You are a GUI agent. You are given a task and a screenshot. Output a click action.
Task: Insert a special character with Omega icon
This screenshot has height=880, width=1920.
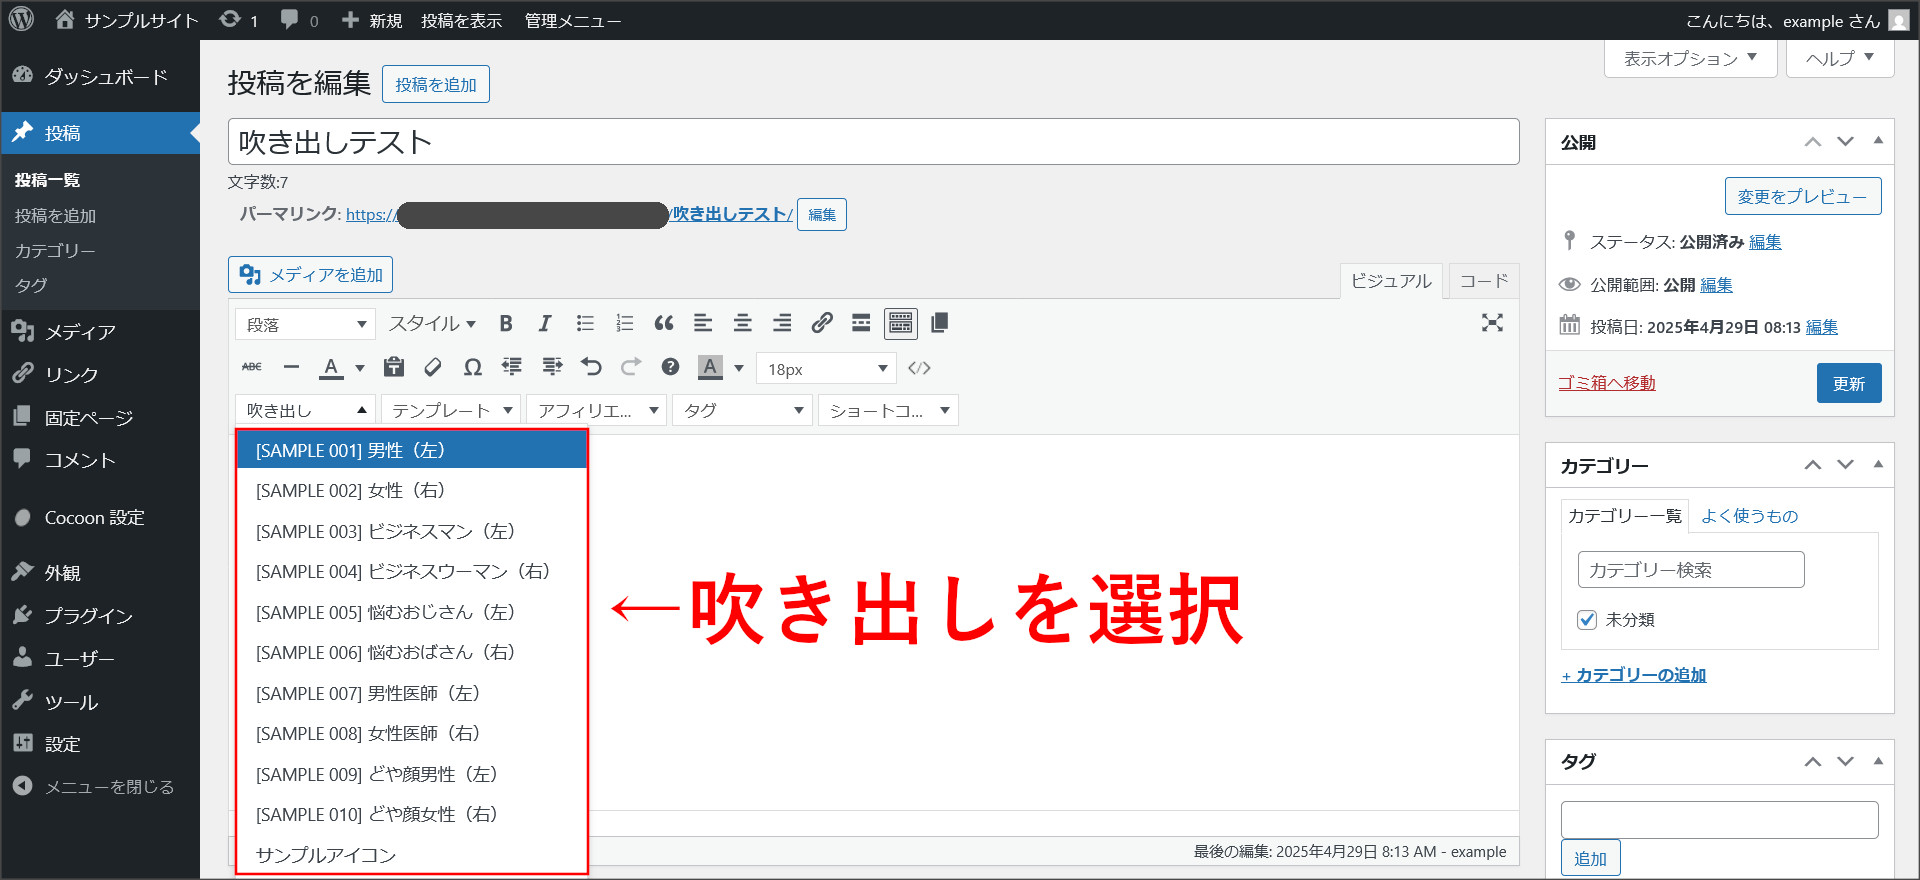point(473,368)
